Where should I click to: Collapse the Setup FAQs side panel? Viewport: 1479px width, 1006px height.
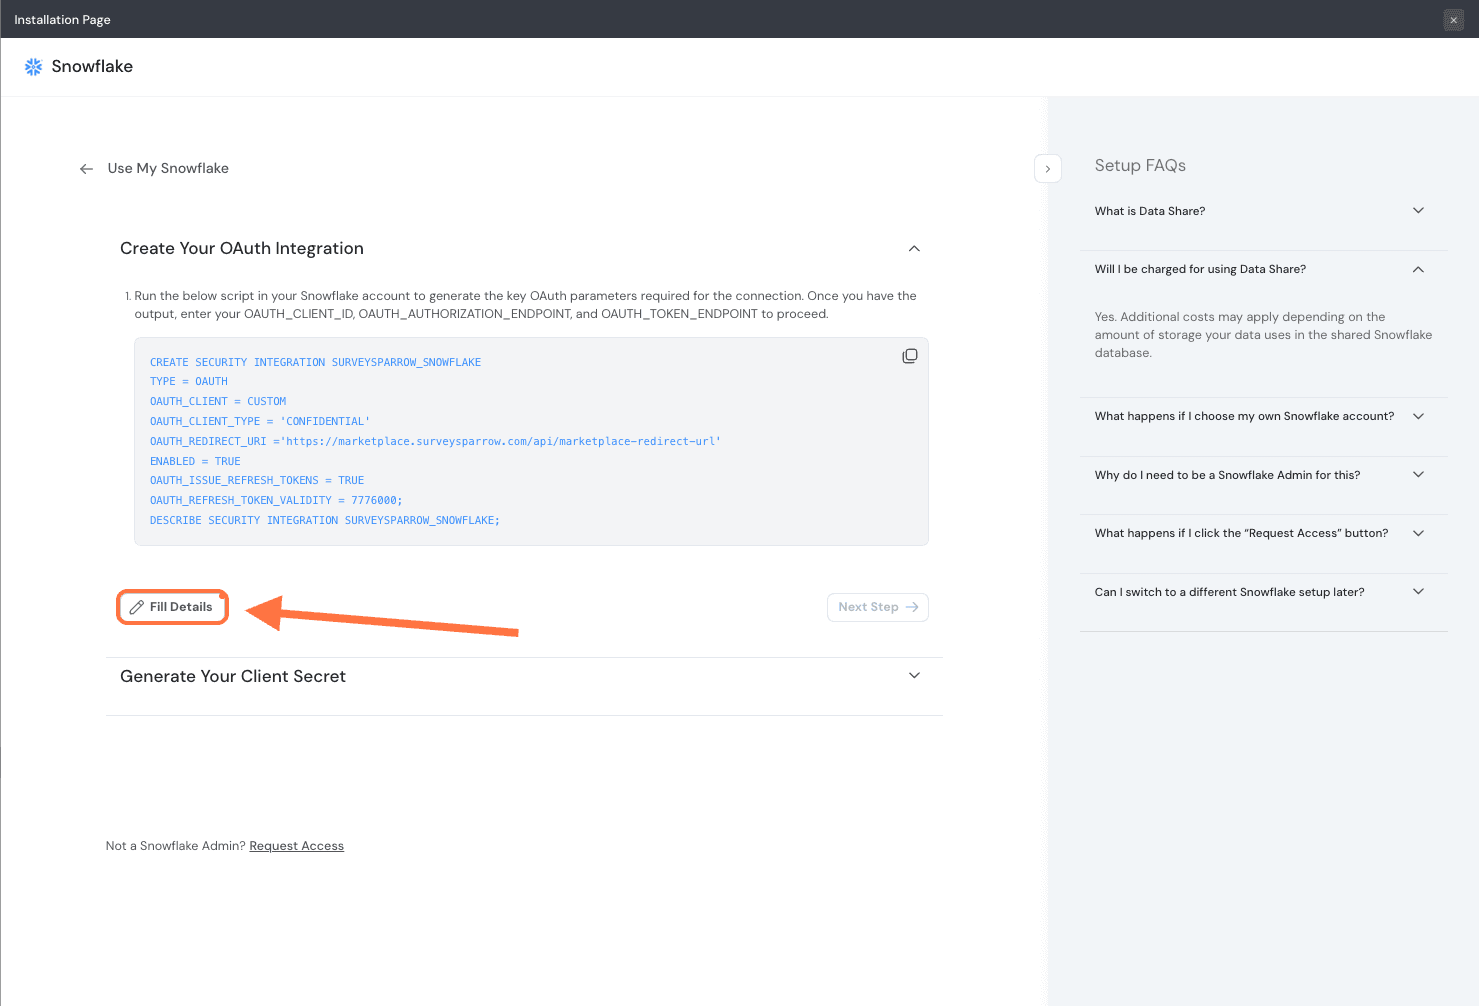pyautogui.click(x=1047, y=169)
